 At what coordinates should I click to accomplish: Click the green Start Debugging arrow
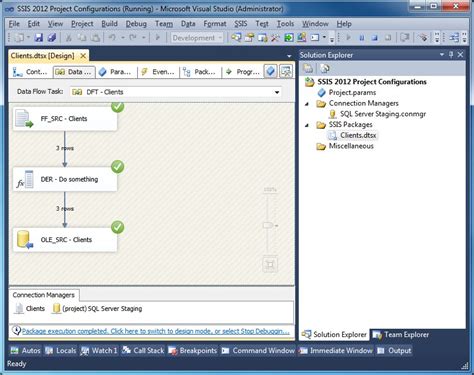[x=158, y=37]
